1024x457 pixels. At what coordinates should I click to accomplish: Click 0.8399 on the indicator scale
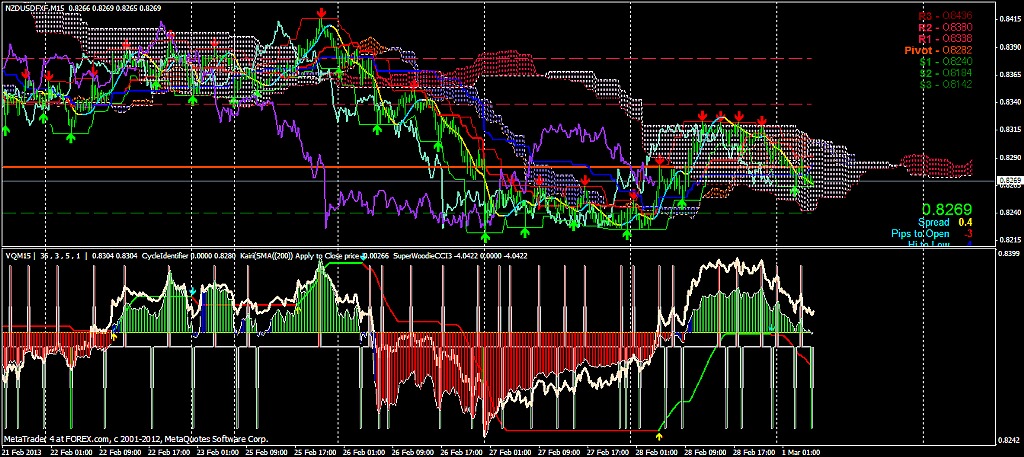1008,253
